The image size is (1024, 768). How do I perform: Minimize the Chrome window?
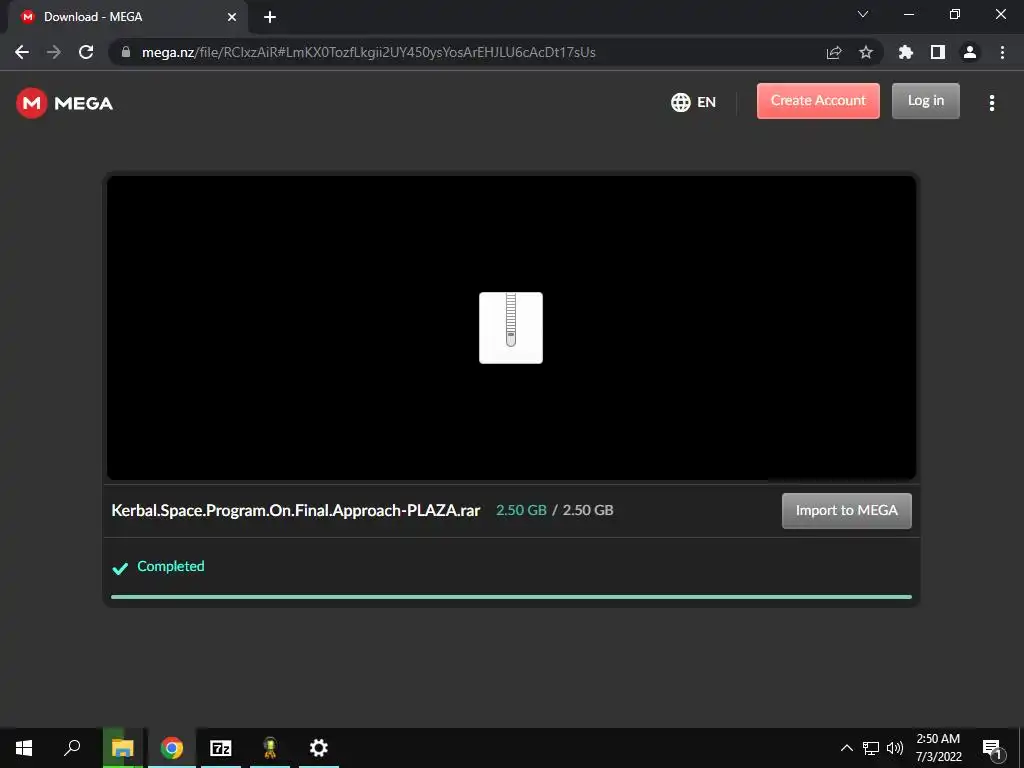point(909,14)
